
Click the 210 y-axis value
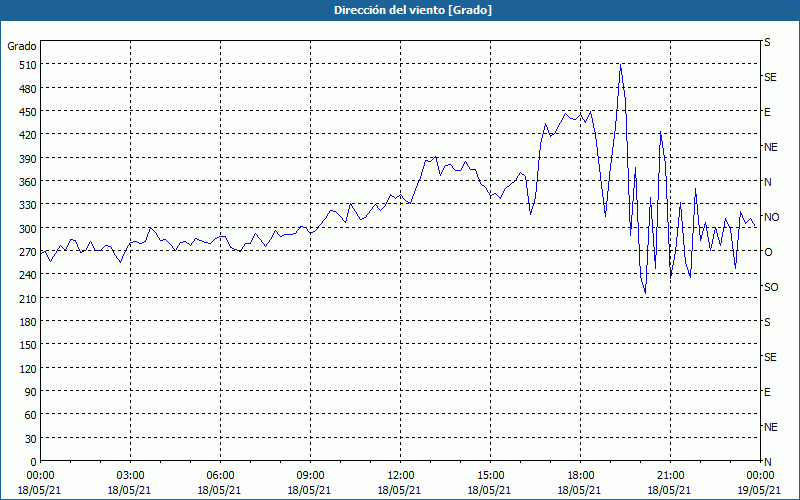click(x=29, y=298)
